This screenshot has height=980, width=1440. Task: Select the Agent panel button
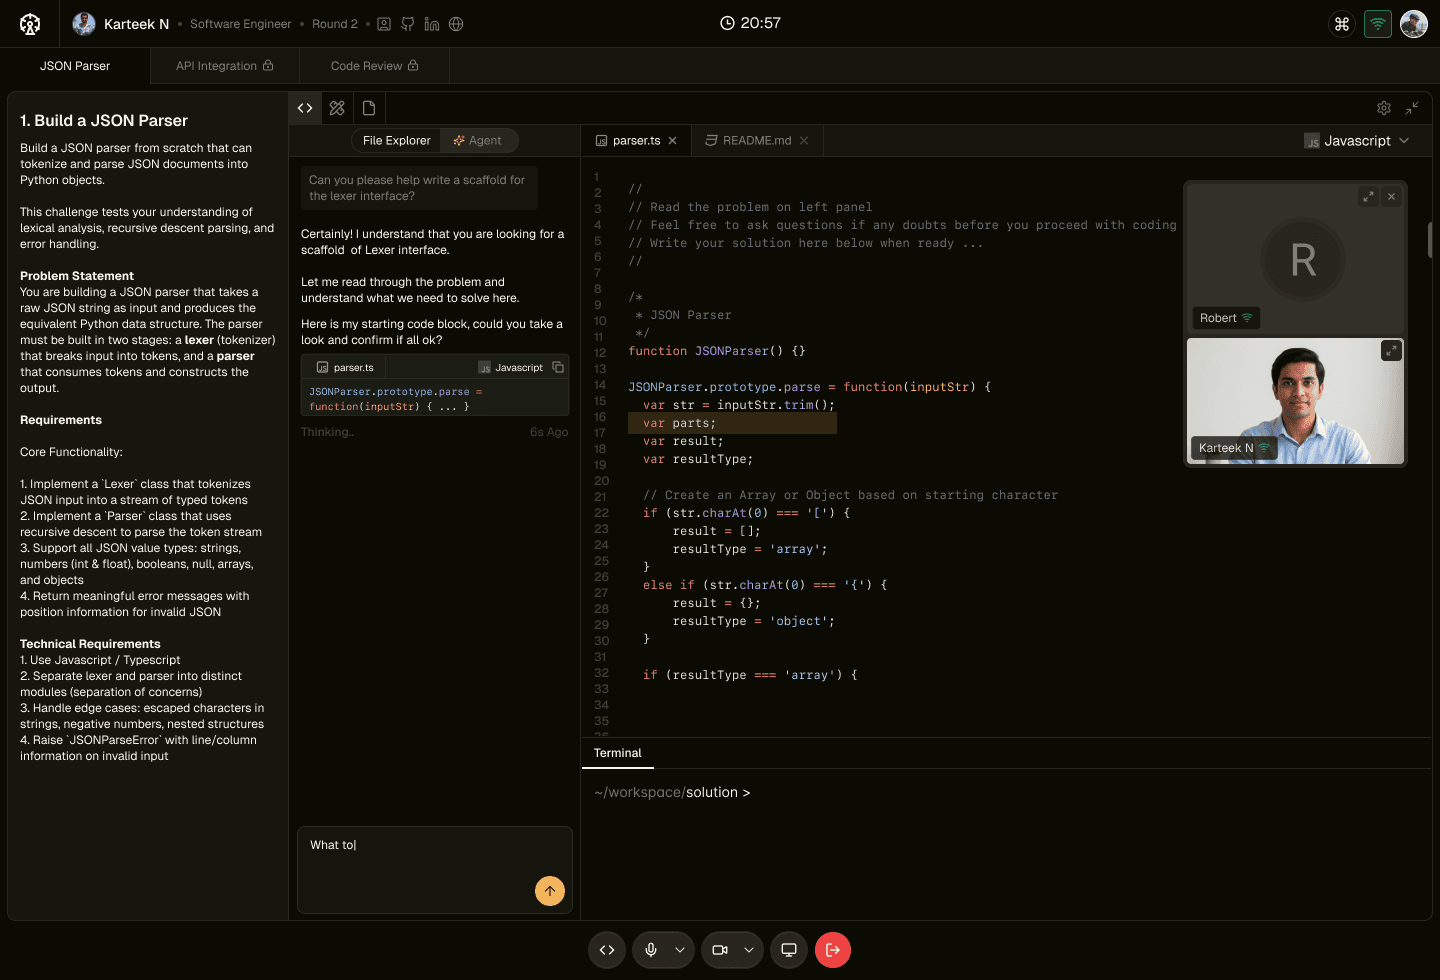tap(478, 141)
